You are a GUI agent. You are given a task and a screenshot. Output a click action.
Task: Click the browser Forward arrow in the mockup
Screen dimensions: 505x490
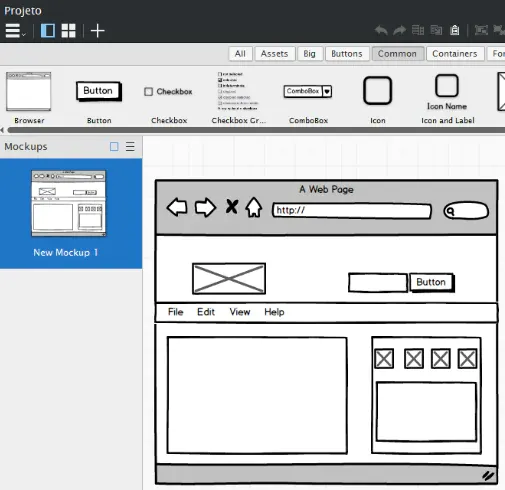click(x=205, y=207)
